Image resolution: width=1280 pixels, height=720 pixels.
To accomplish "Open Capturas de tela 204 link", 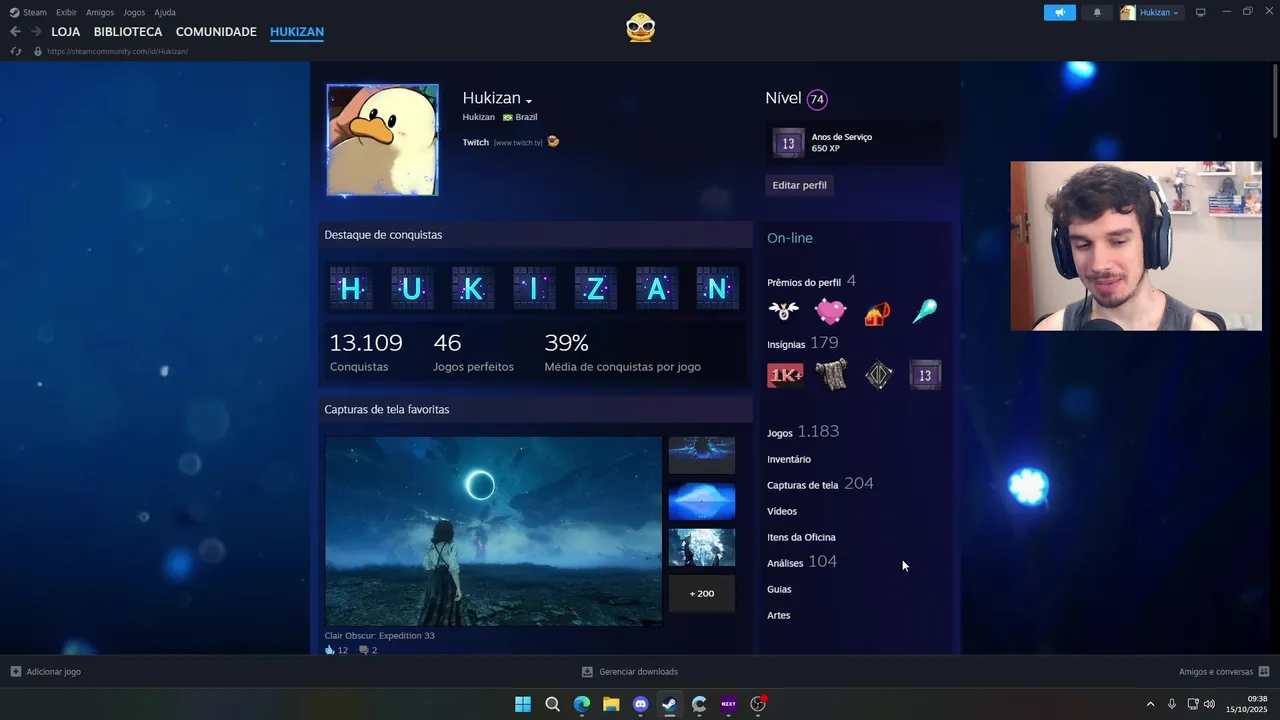I will point(820,484).
